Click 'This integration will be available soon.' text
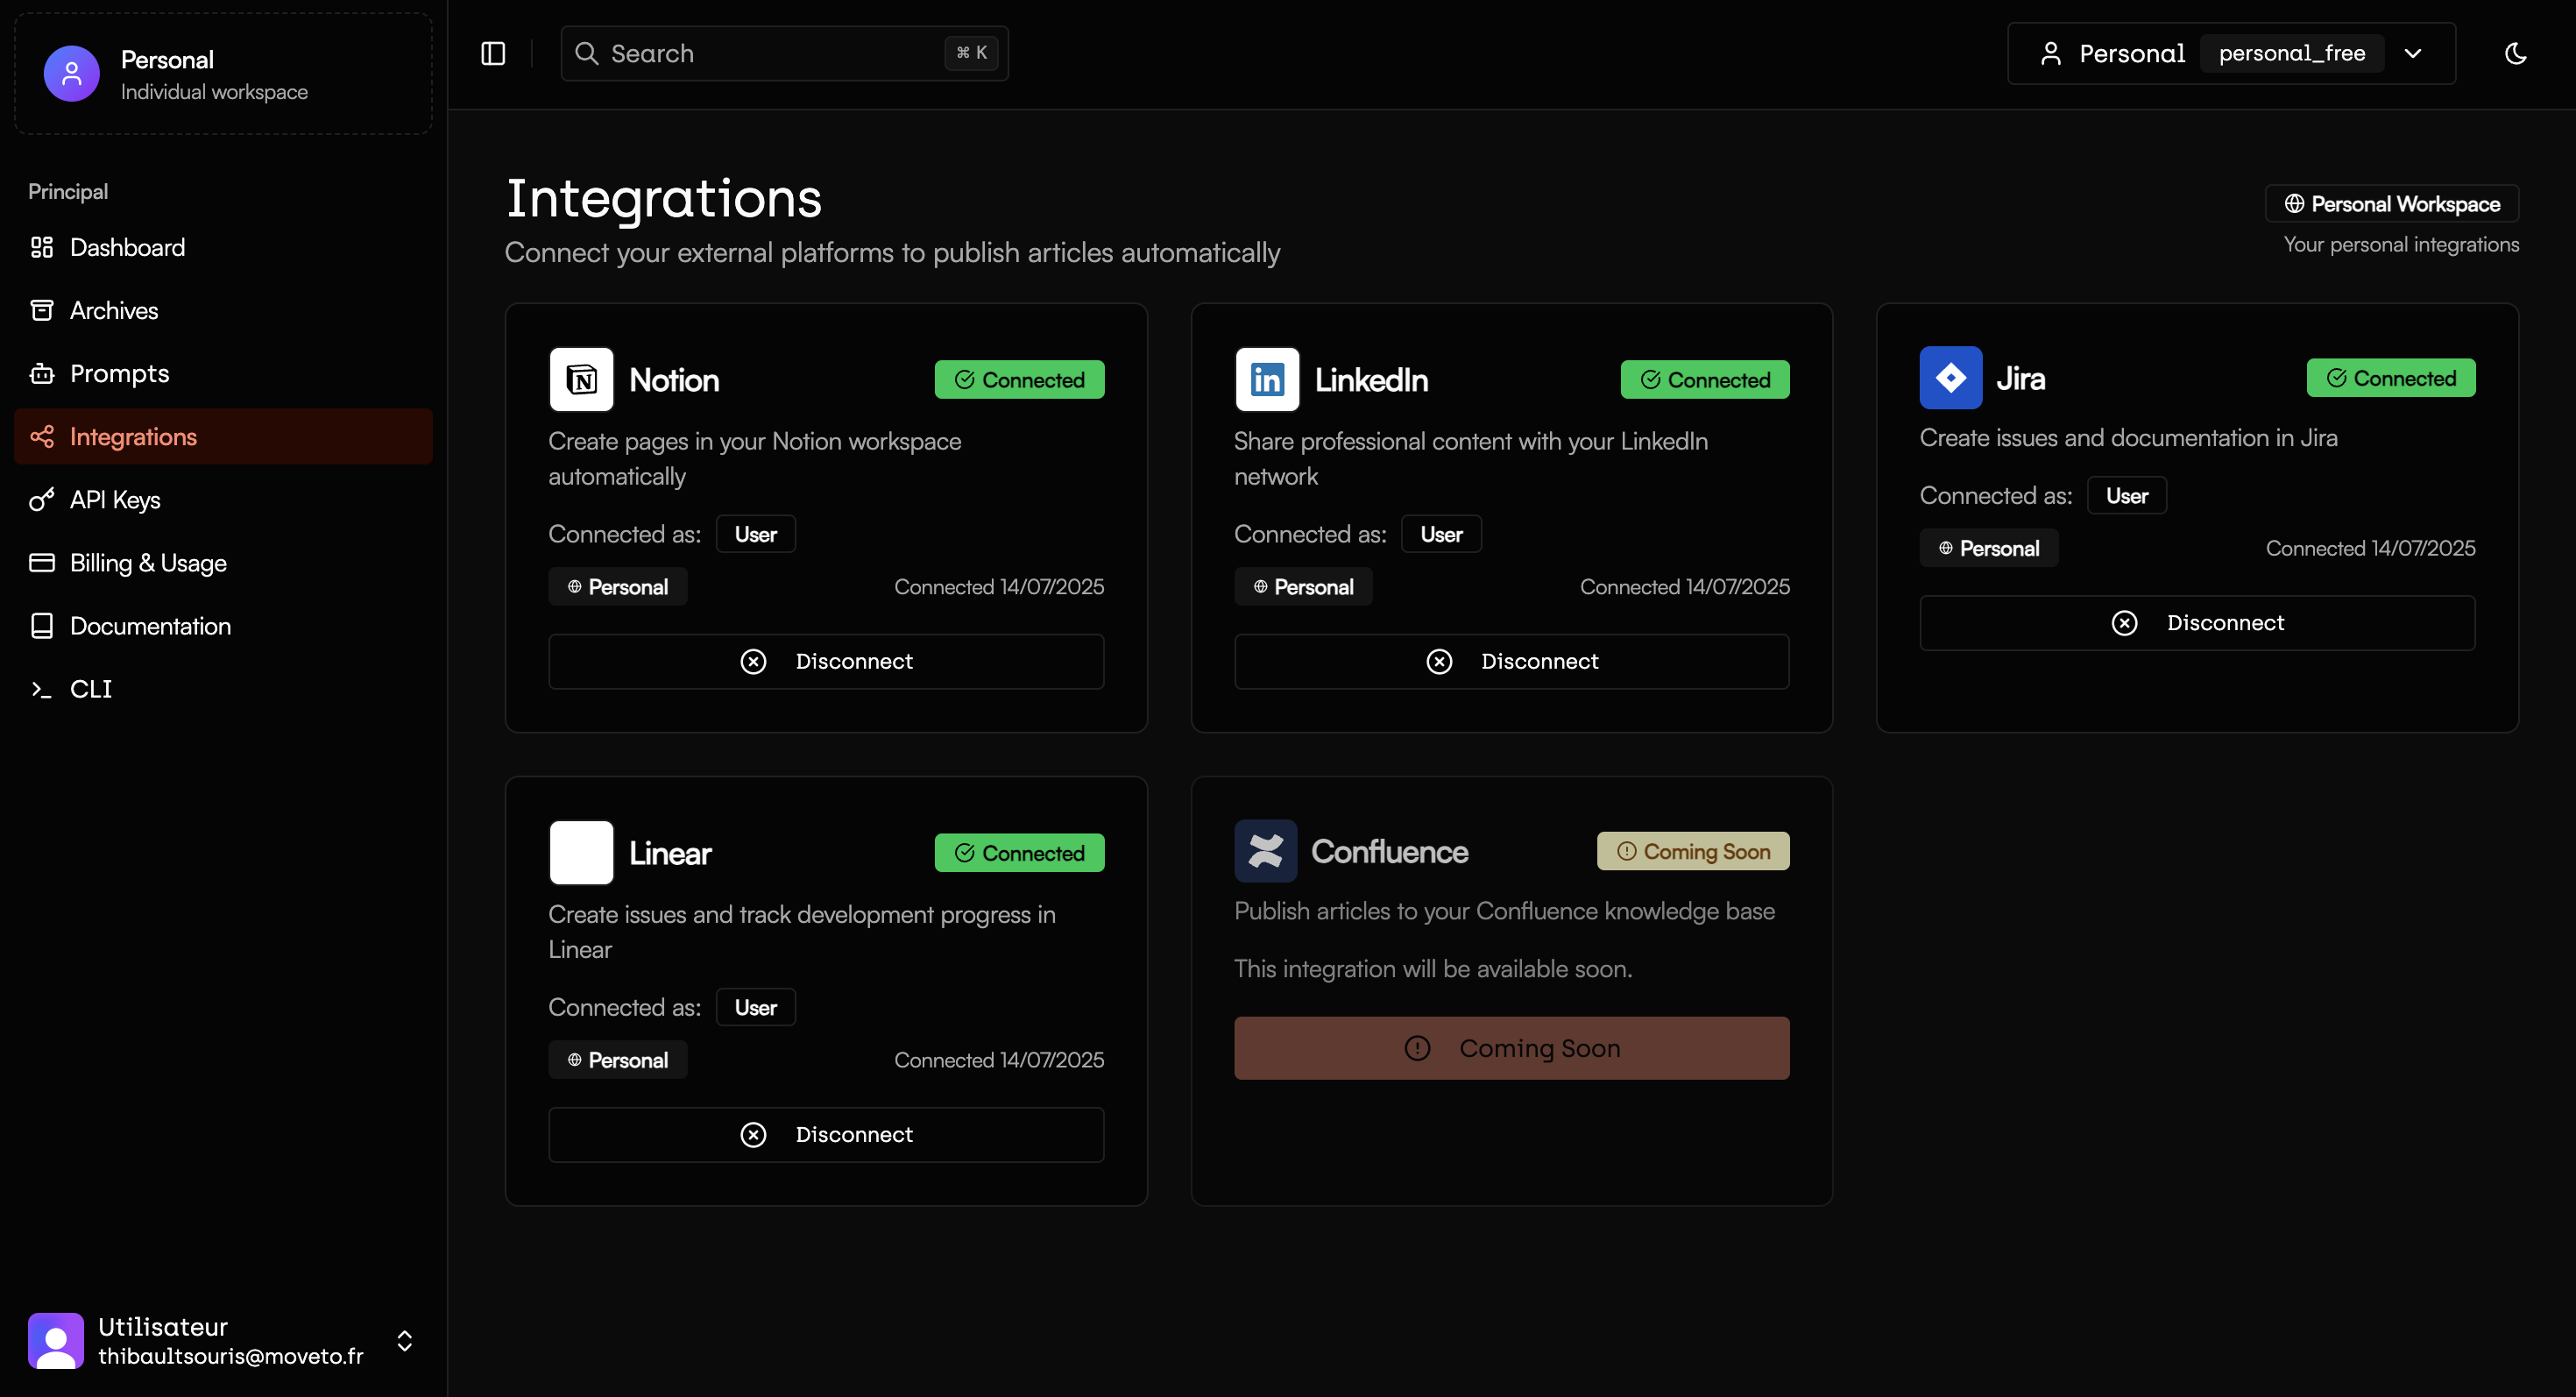 (x=1433, y=968)
